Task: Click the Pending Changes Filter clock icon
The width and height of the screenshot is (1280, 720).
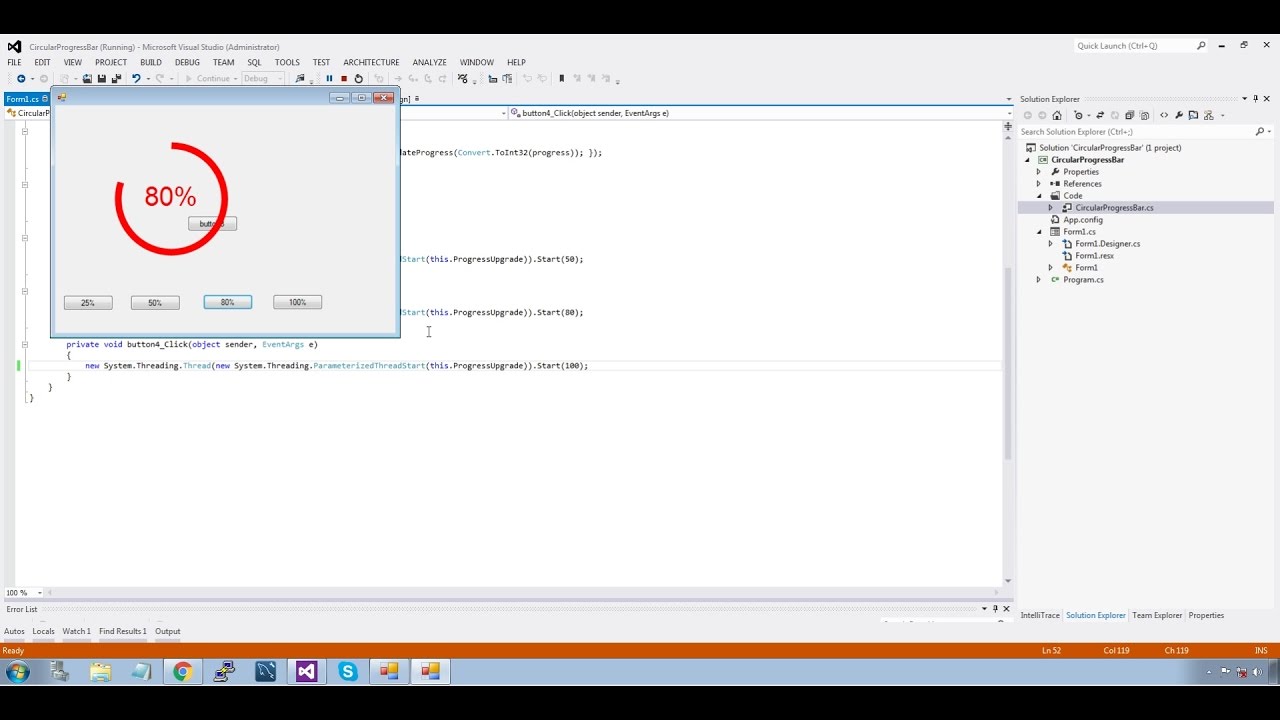Action: coord(1079,115)
